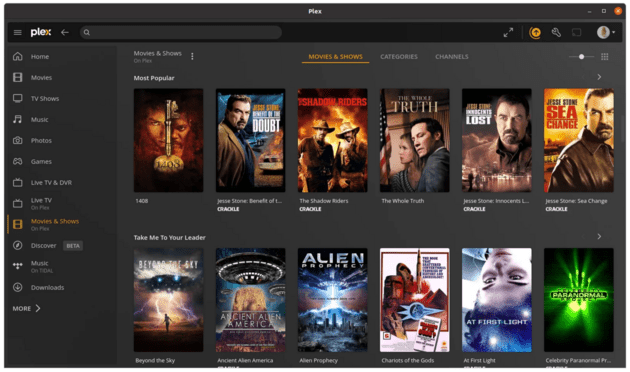630x372 pixels.
Task: Advance Take Me To Your Leader row chevron
Action: click(x=599, y=237)
